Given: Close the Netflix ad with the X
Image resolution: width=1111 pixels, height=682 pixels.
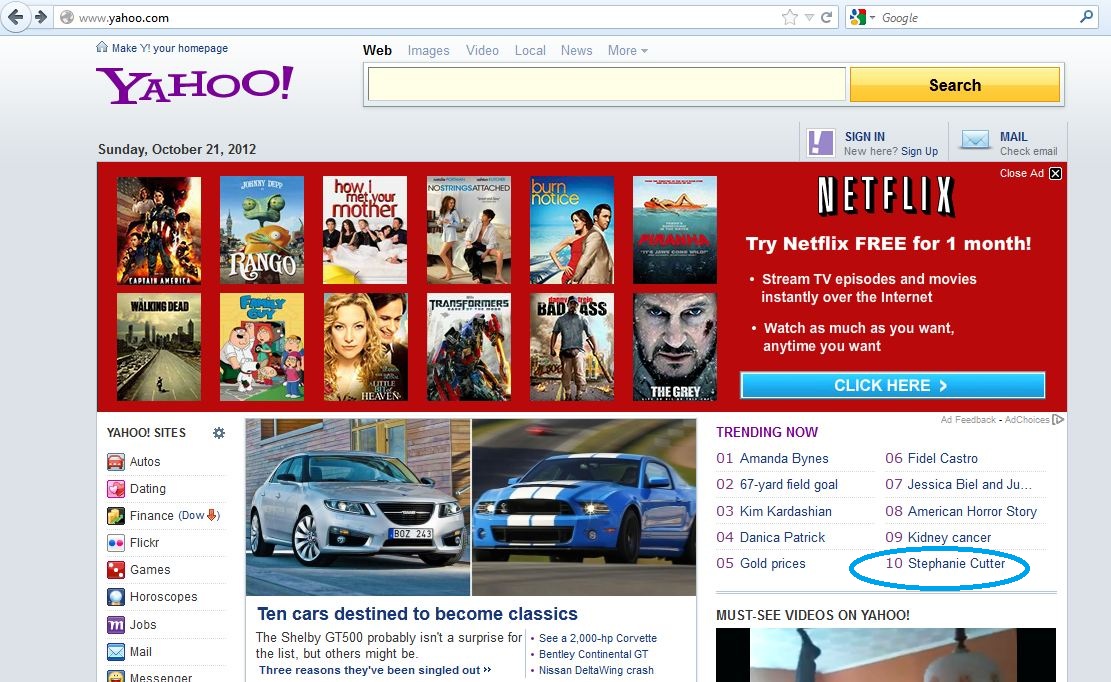Looking at the screenshot, I should point(1055,174).
